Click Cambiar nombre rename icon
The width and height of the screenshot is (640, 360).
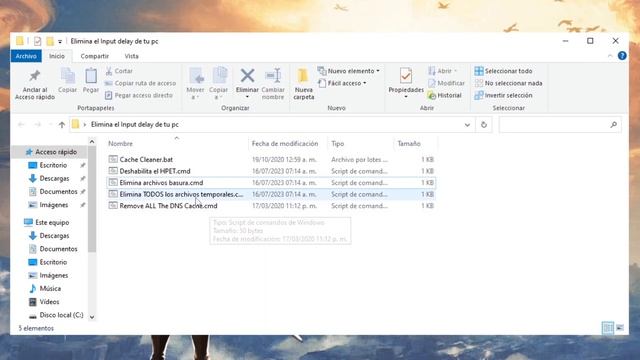click(x=273, y=84)
